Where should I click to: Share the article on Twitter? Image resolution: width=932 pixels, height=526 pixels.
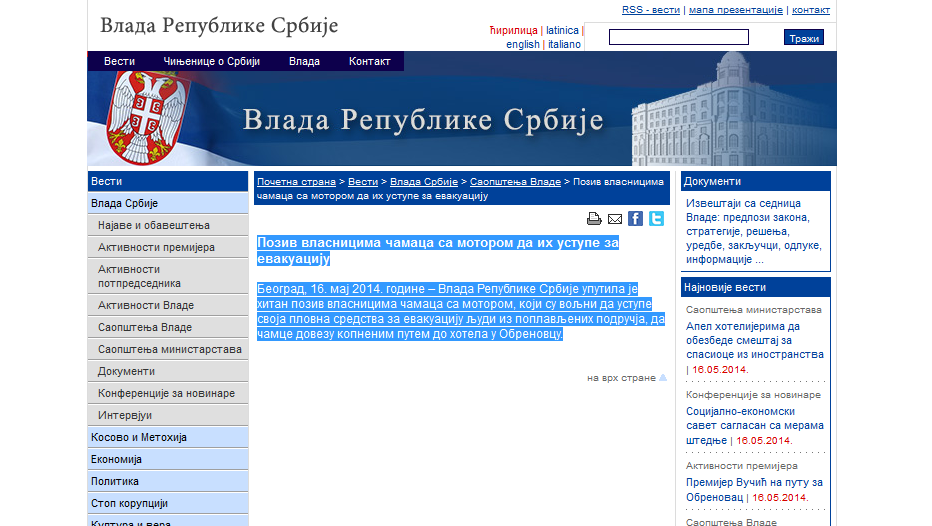coord(656,219)
